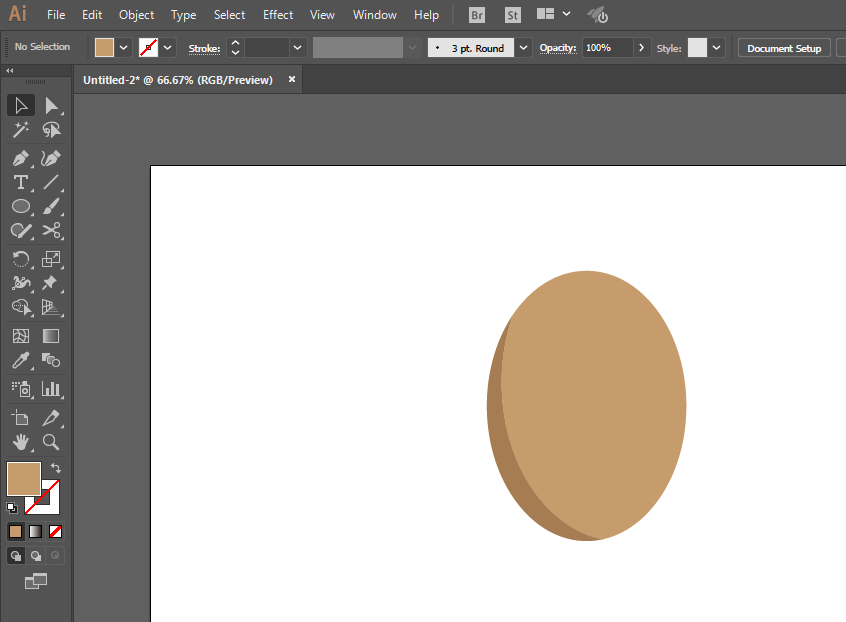Set paint mode to None
846x622 pixels.
click(56, 531)
